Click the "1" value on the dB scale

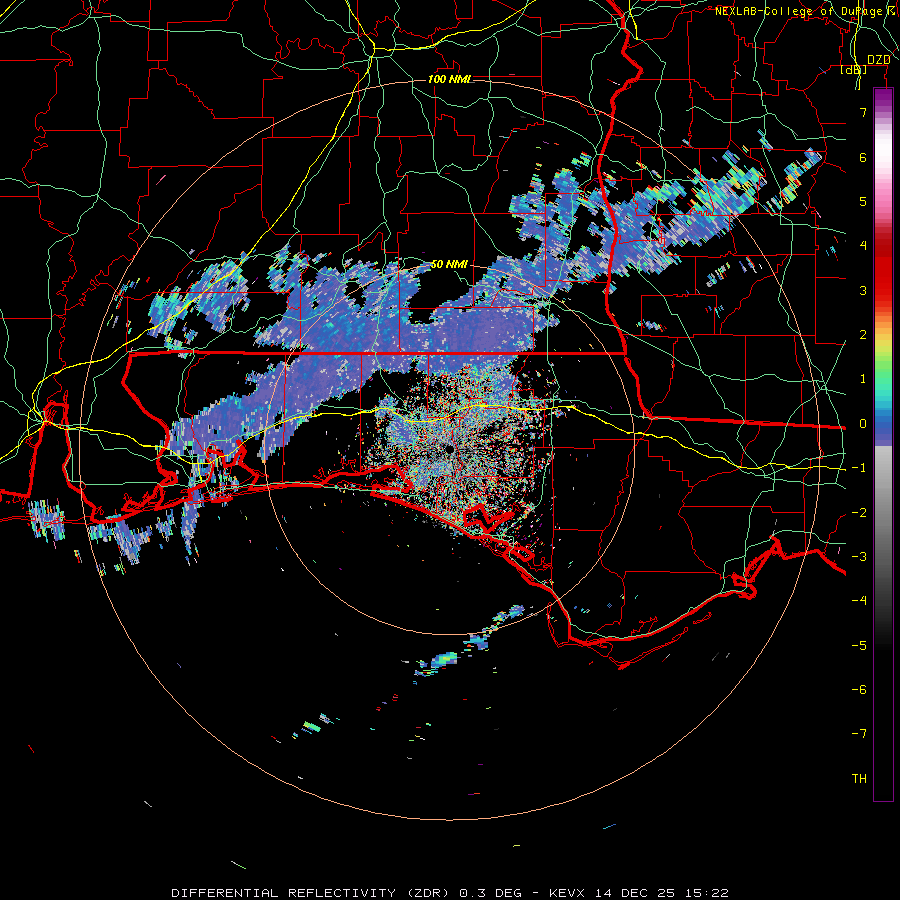pyautogui.click(x=863, y=379)
